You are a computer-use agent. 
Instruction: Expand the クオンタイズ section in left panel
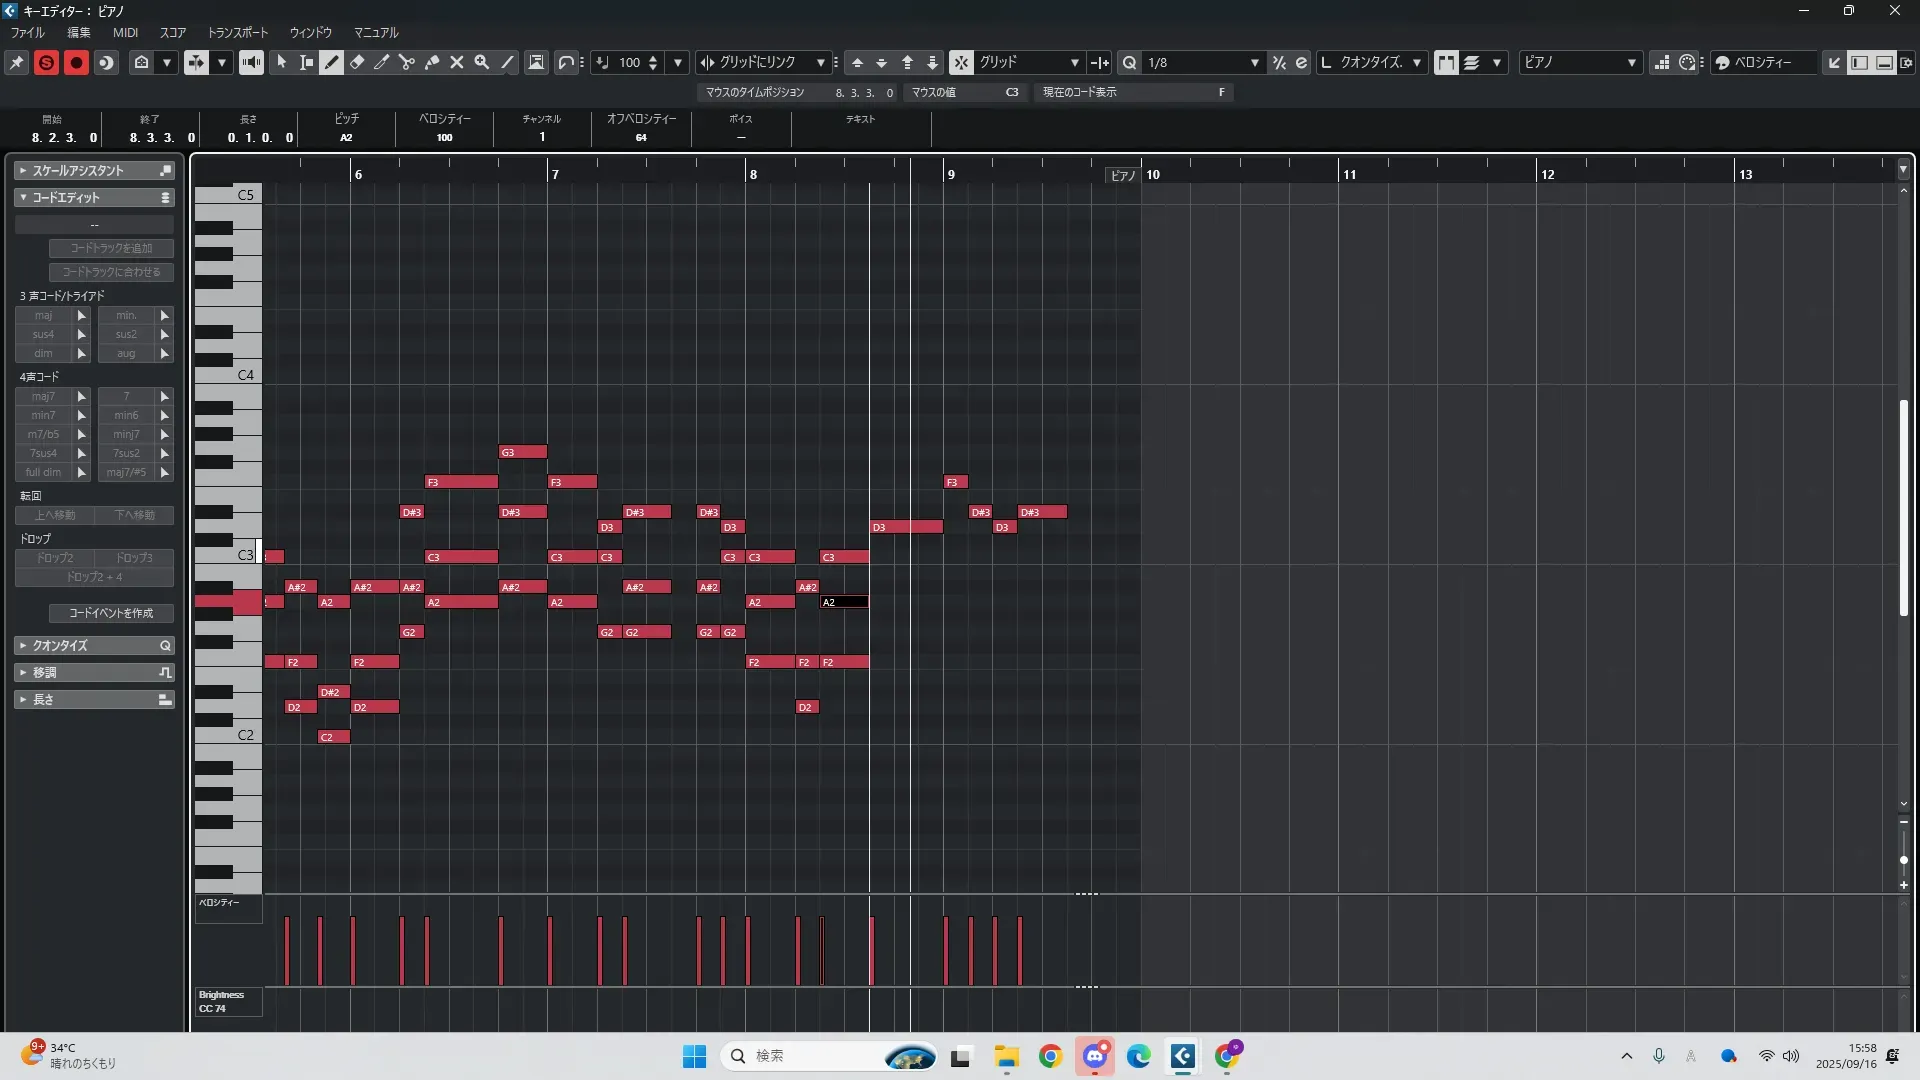[94, 645]
